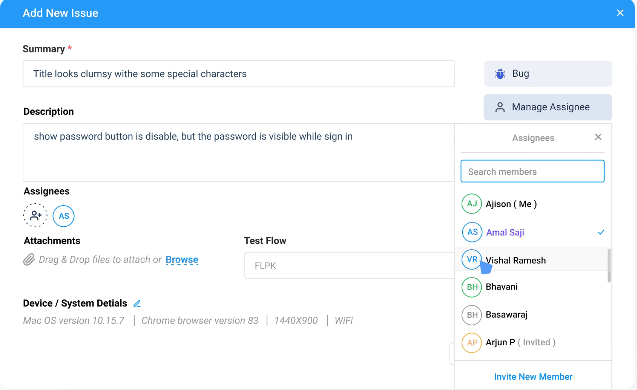Click the add assignee dashed icon
Screen dimensions: 637x390
click(35, 215)
